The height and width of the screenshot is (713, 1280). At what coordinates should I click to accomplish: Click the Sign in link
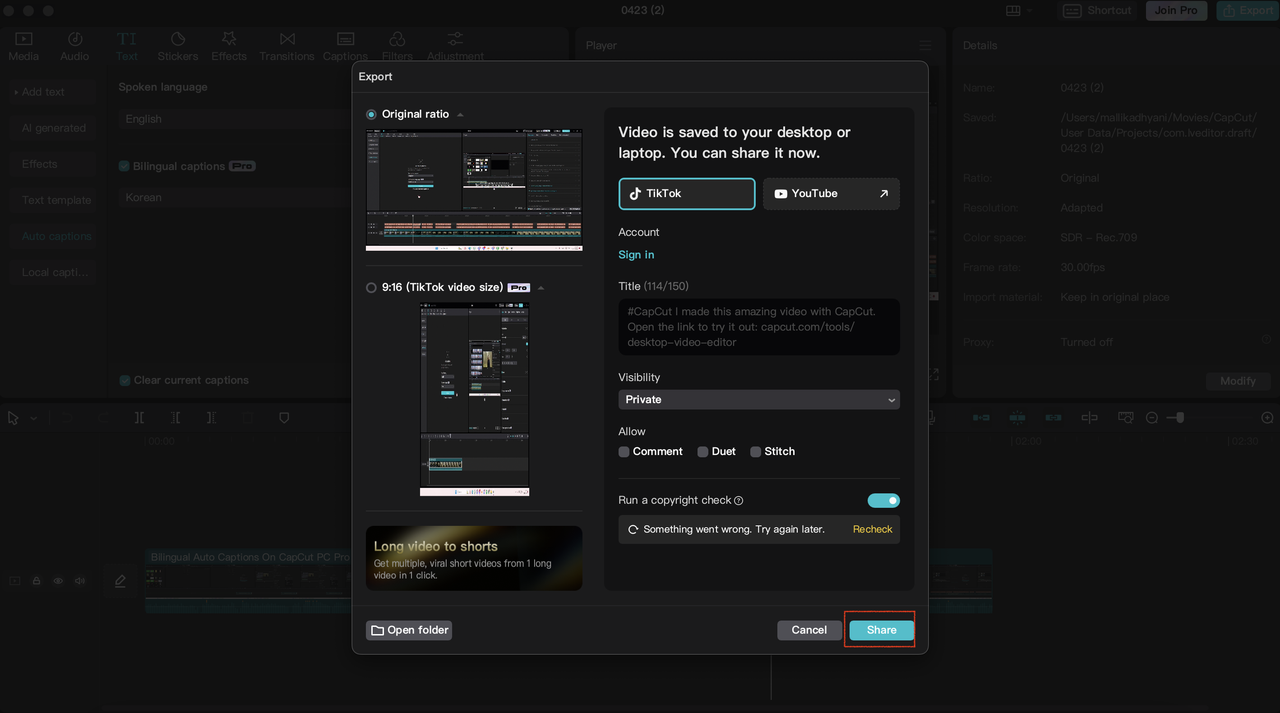click(636, 255)
